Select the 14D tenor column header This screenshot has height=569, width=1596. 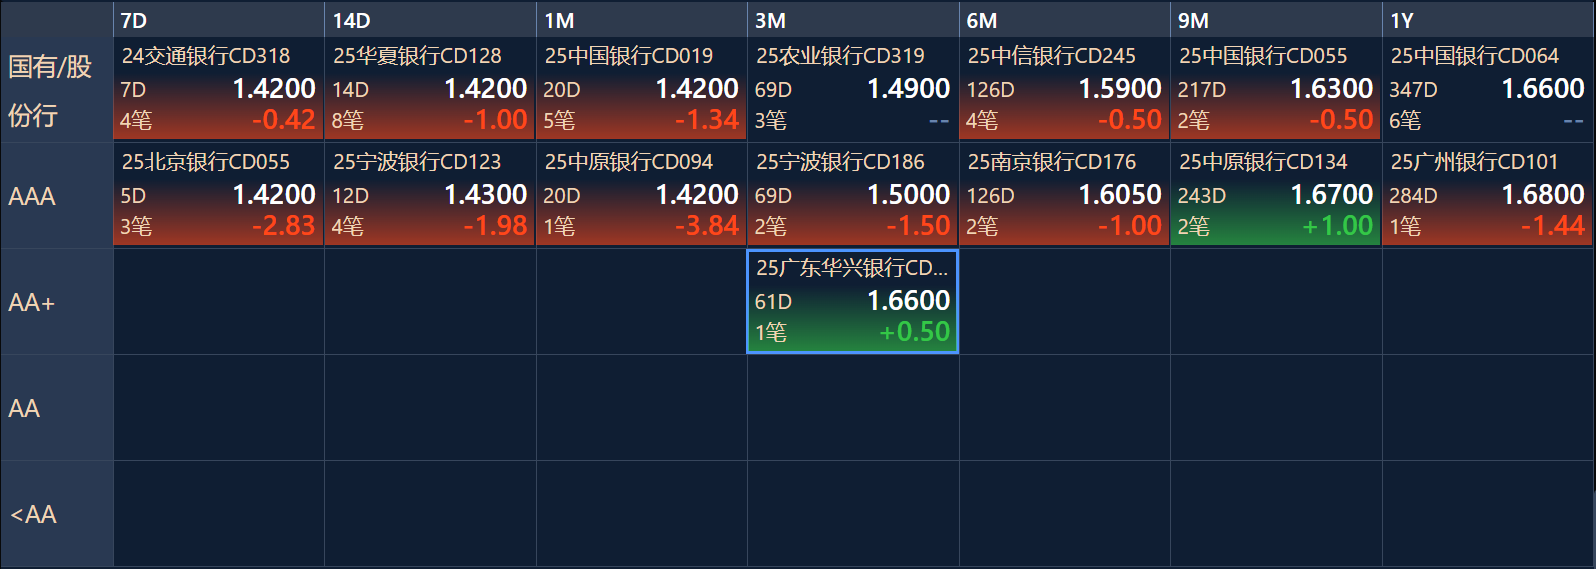[430, 20]
